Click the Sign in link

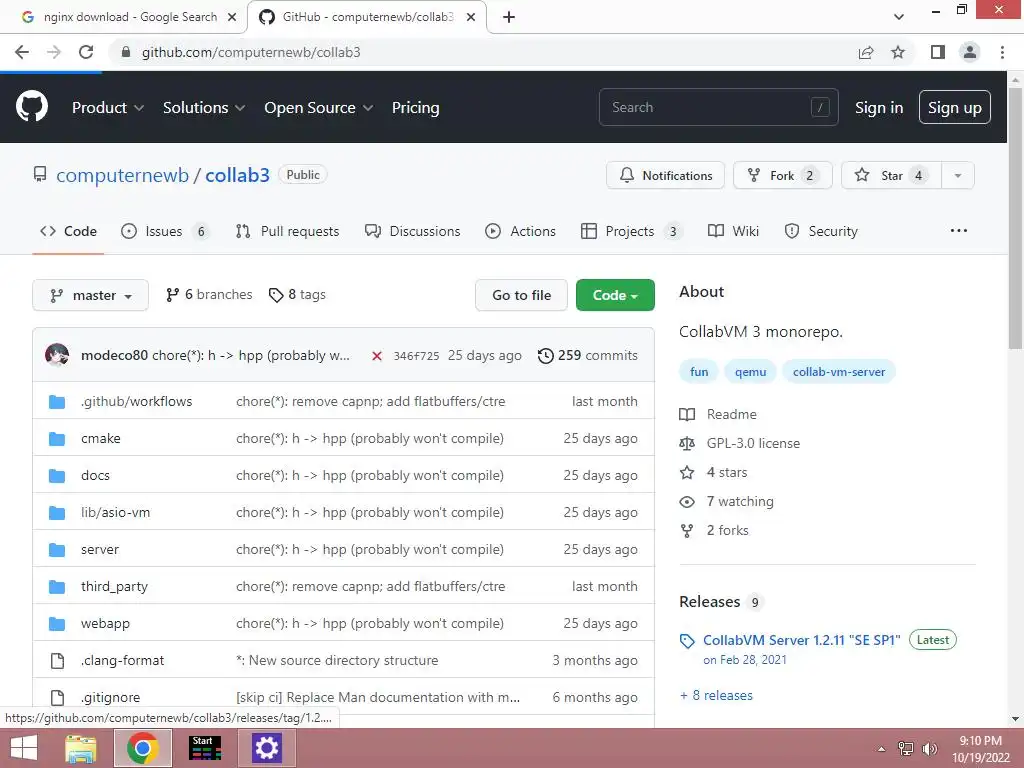coord(879,107)
